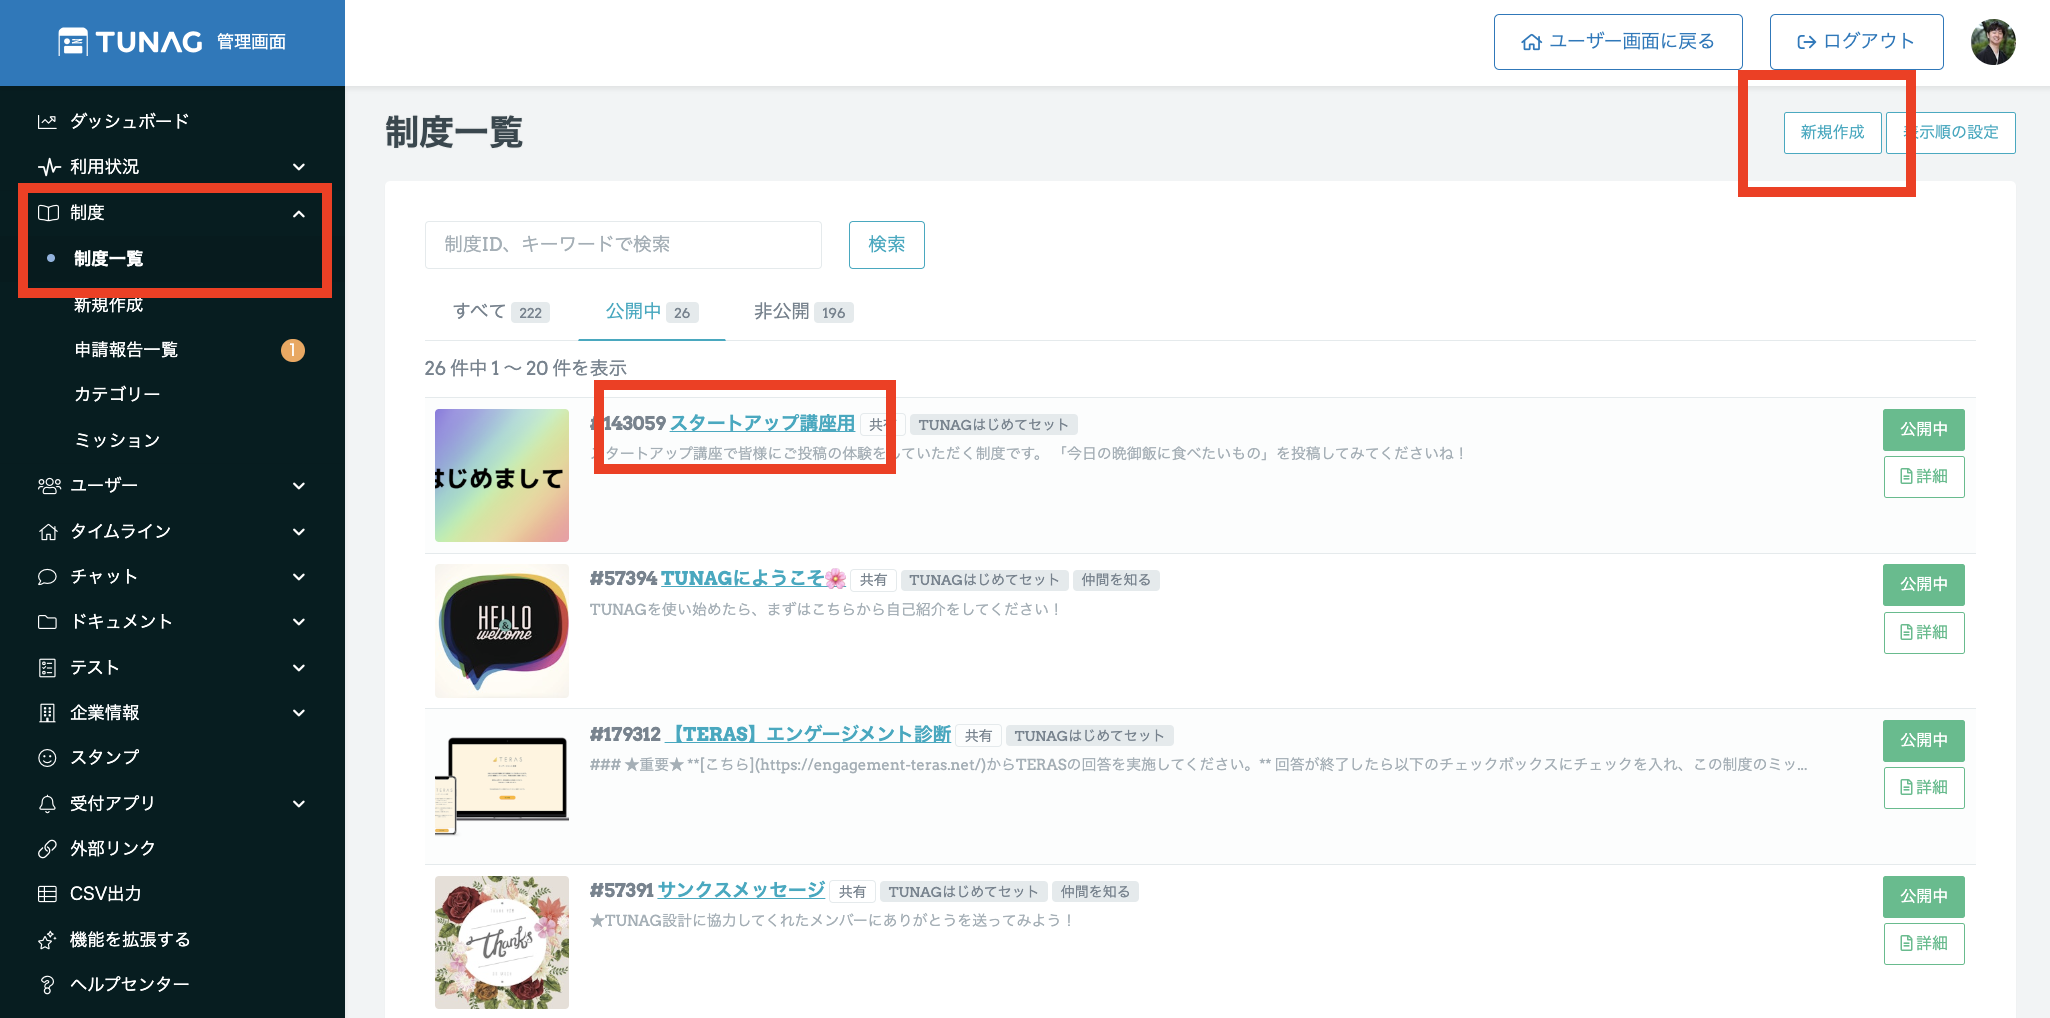Click the test checklist icon

pos(47,667)
